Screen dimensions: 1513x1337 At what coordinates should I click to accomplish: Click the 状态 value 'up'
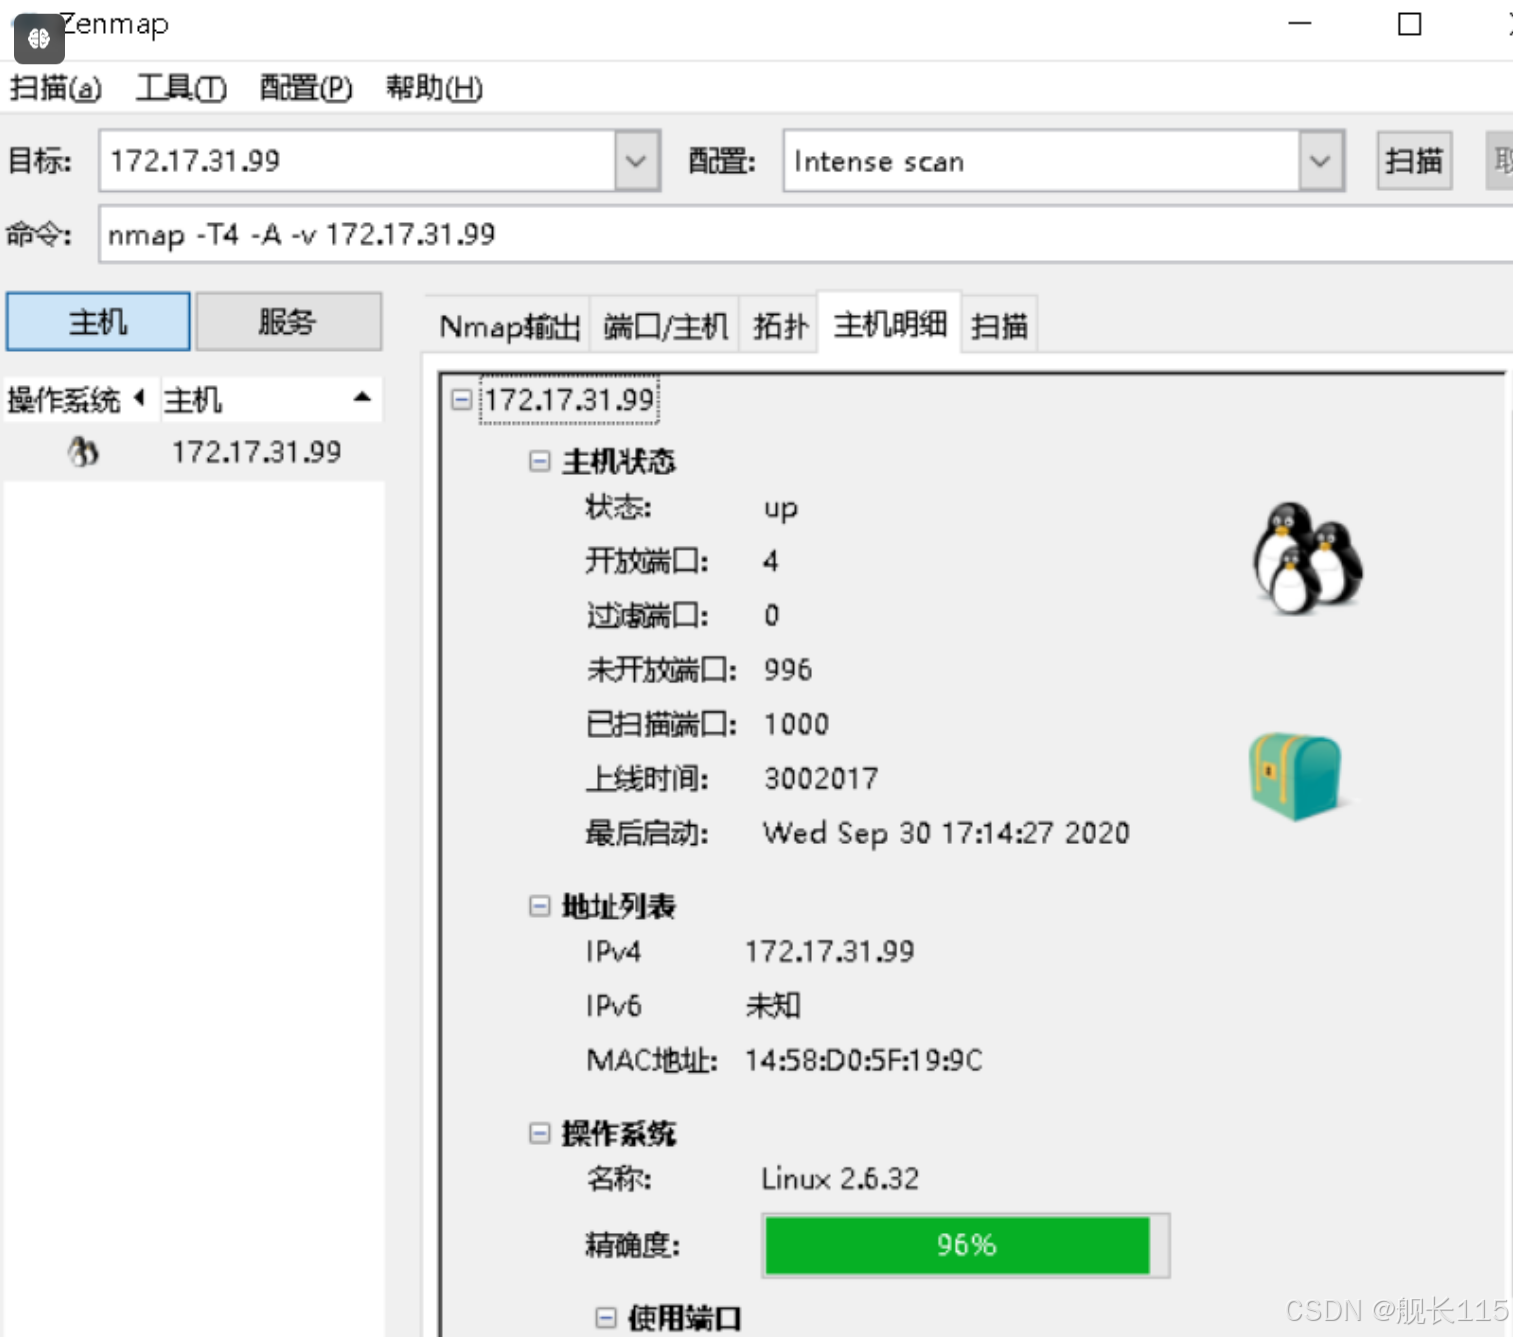click(x=780, y=508)
